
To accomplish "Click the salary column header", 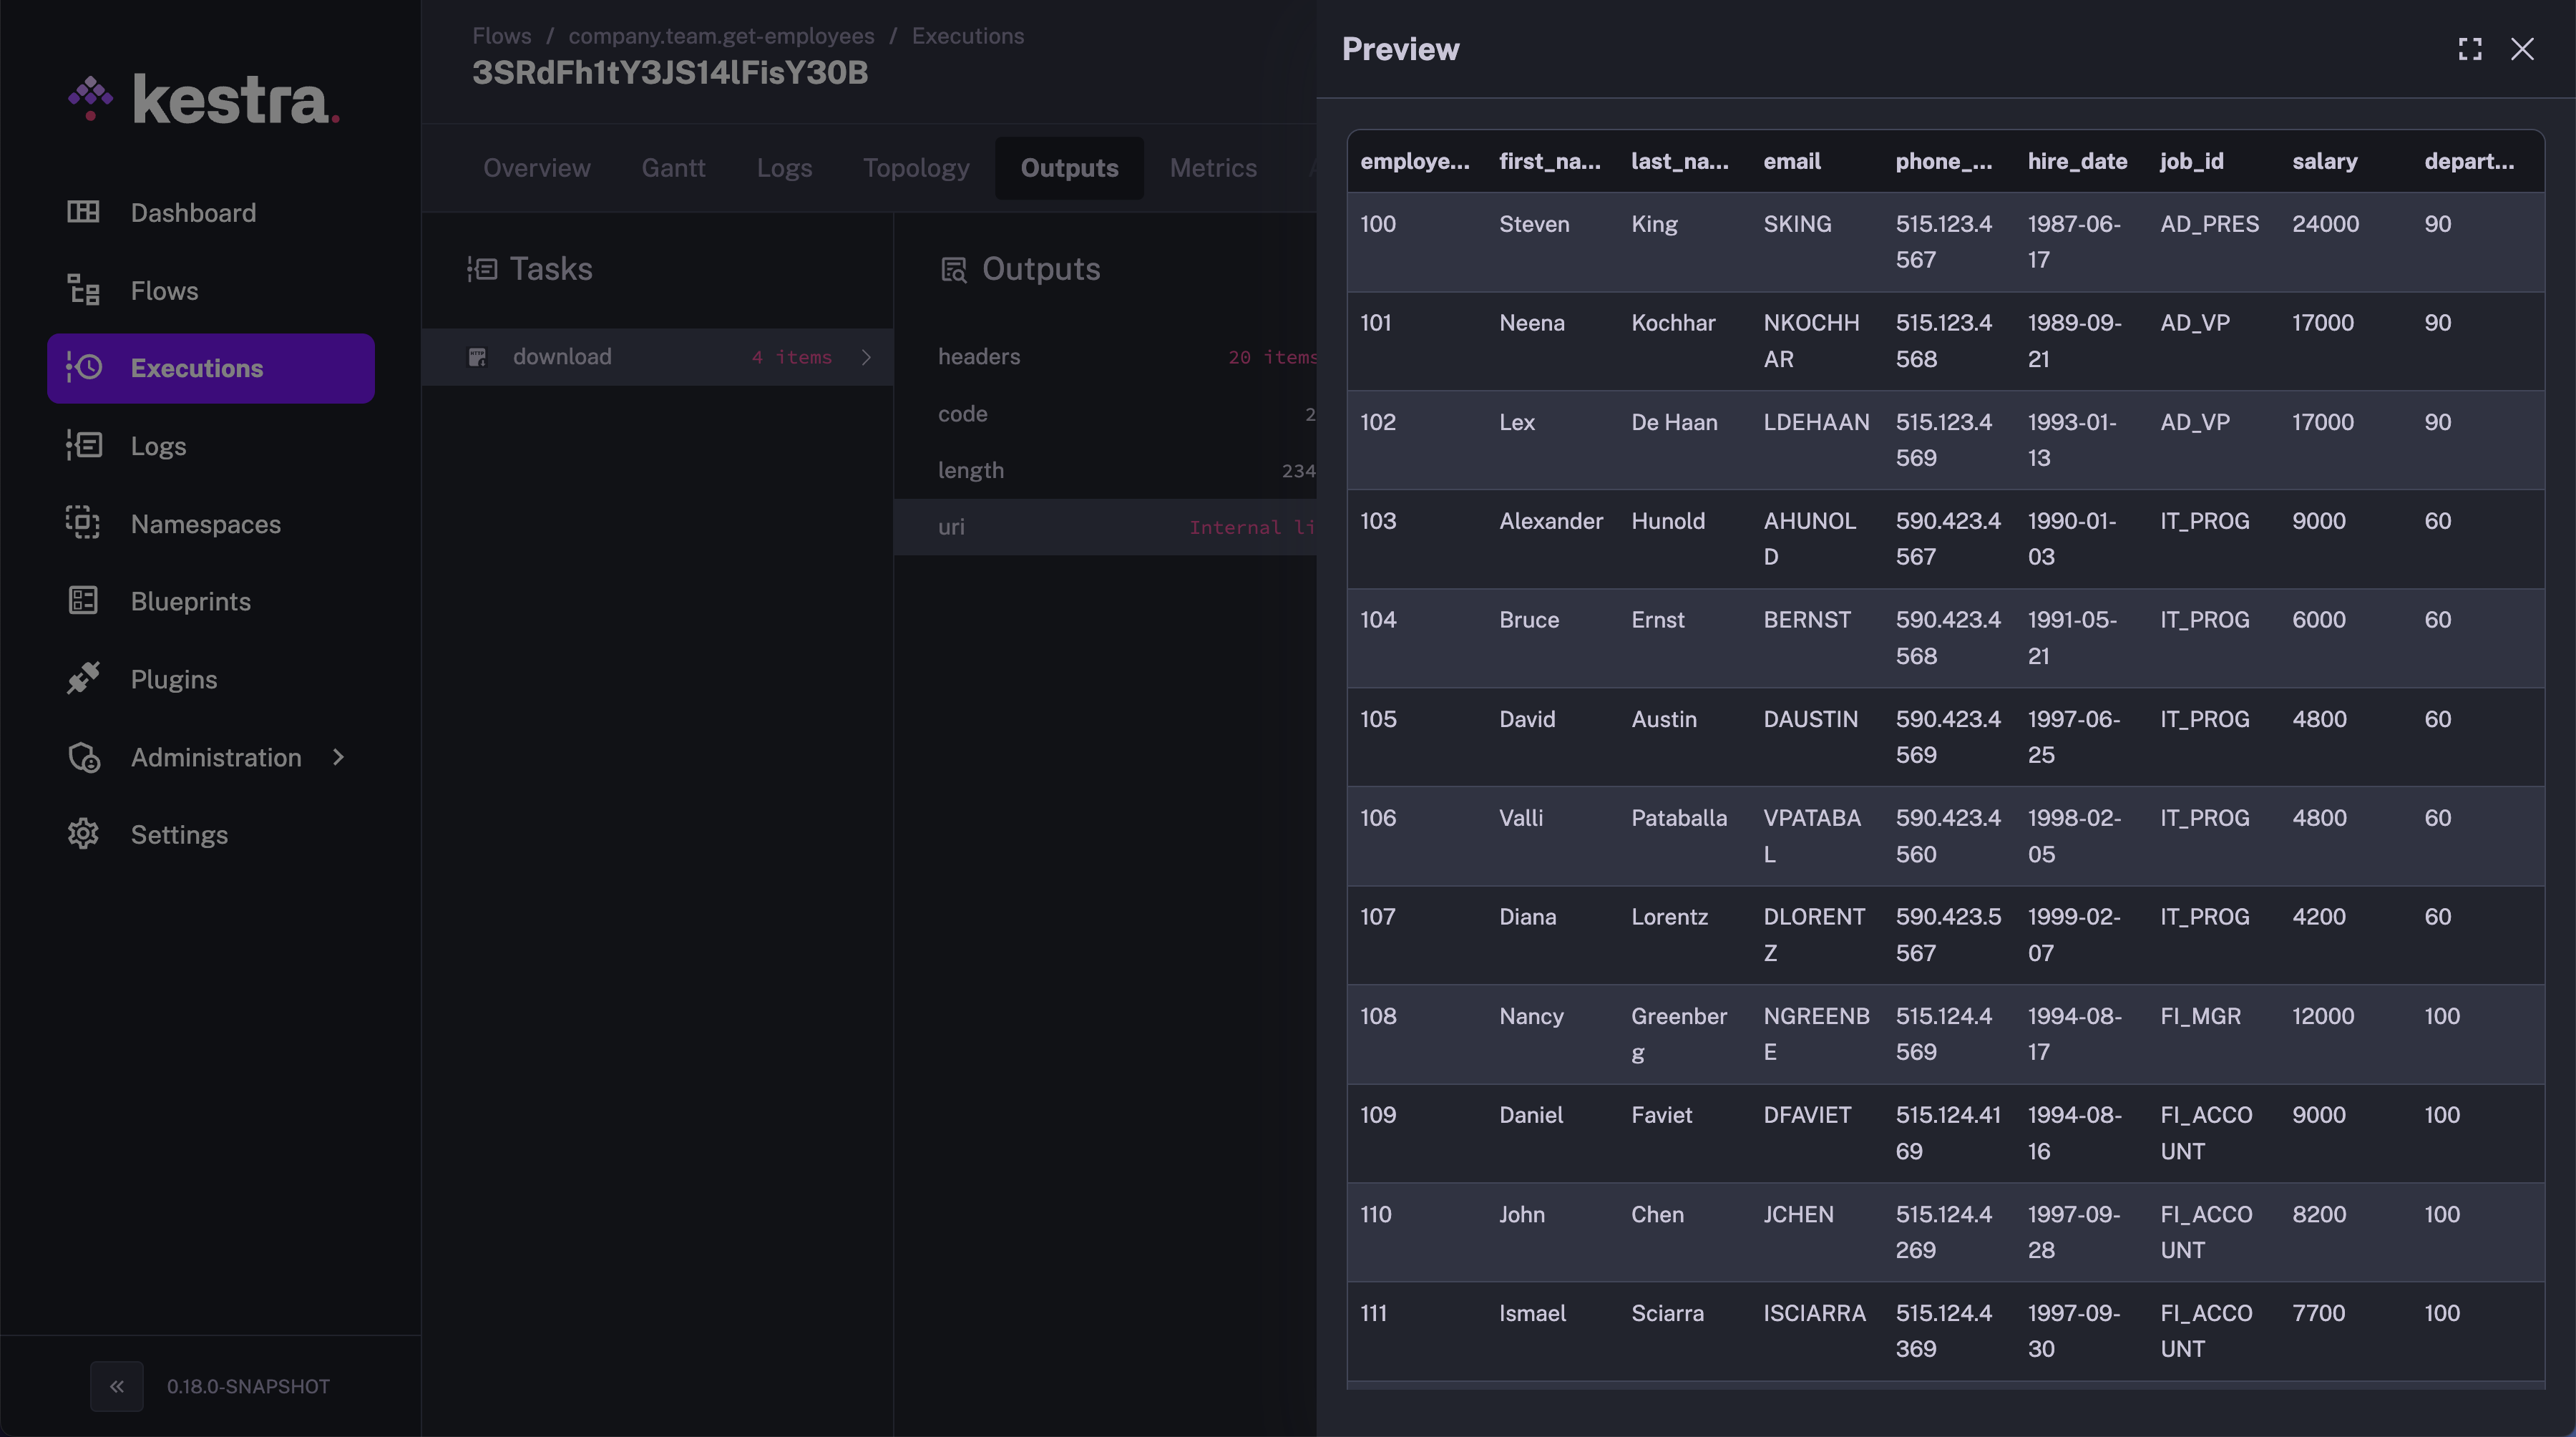I will 2324,161.
